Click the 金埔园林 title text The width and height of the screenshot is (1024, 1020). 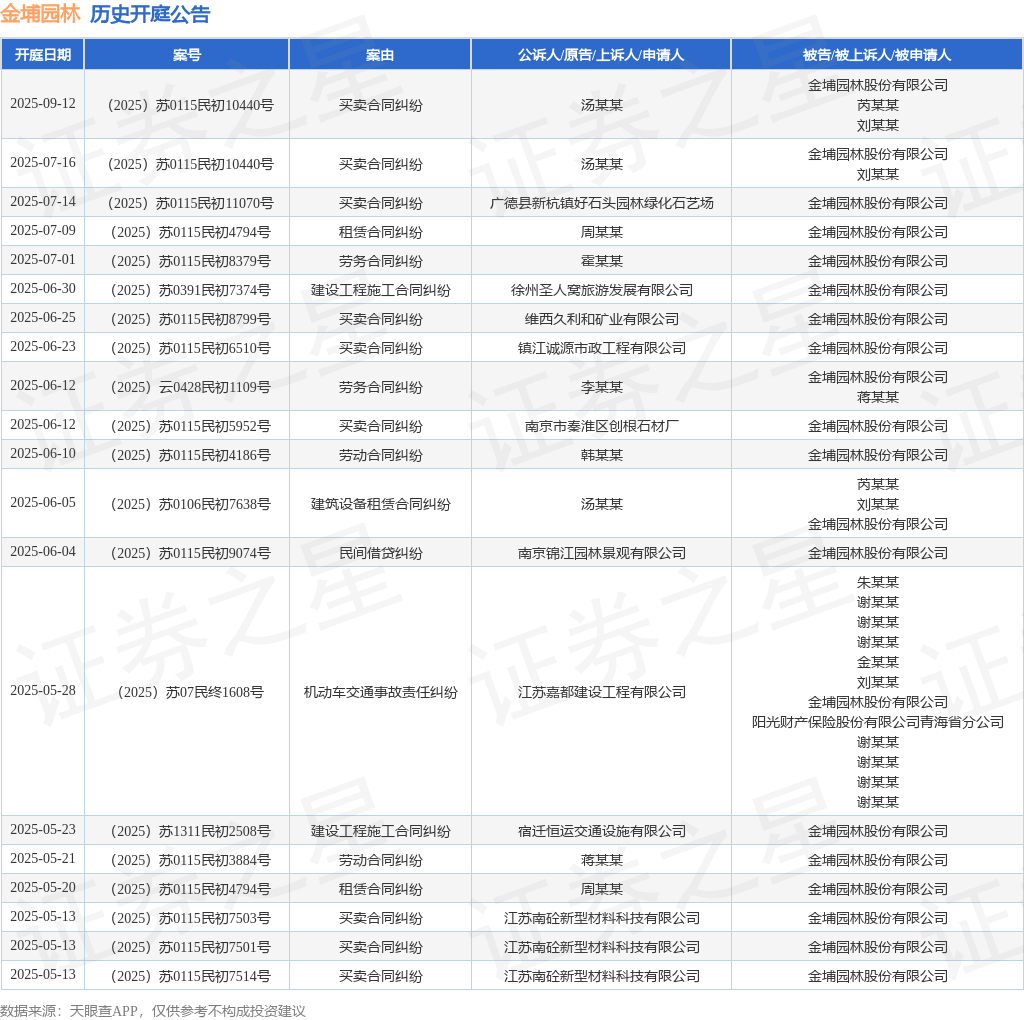(40, 14)
